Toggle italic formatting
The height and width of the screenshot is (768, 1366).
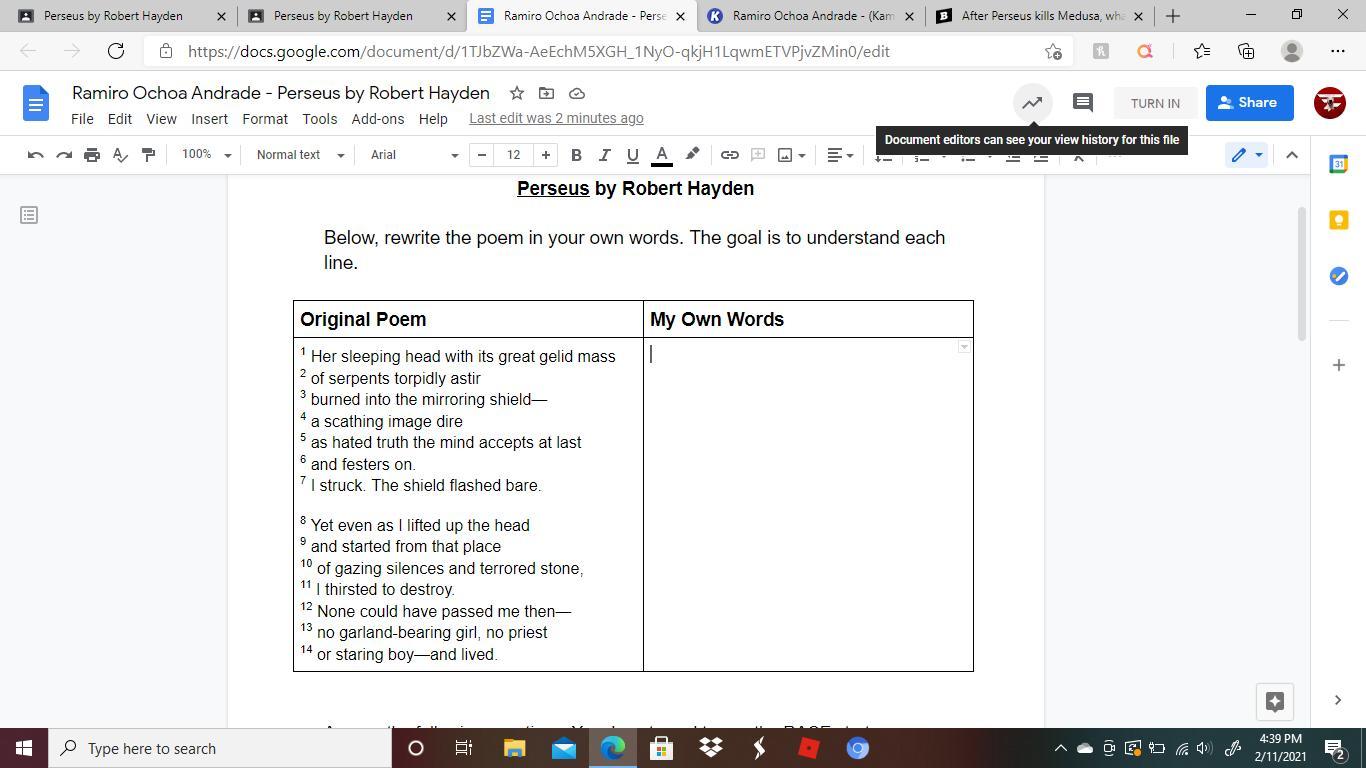604,155
